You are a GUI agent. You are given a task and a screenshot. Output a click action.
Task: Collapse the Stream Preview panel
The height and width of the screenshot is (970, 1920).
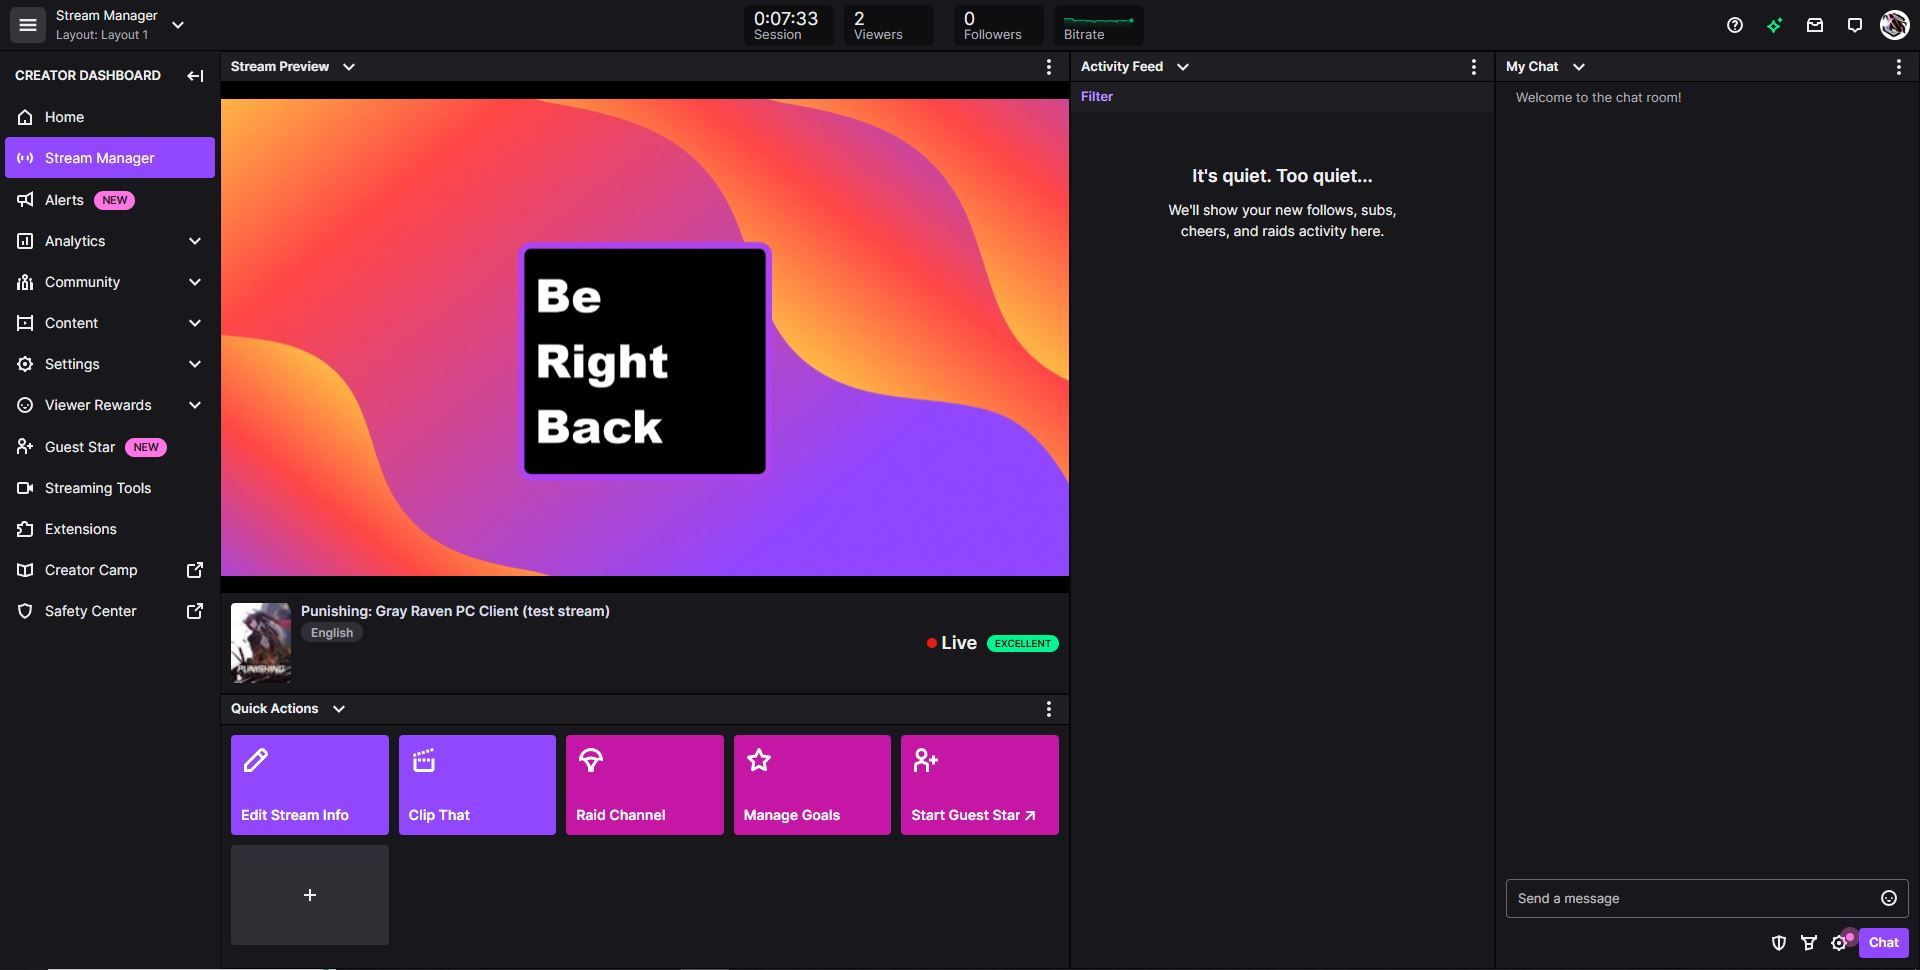coord(348,66)
